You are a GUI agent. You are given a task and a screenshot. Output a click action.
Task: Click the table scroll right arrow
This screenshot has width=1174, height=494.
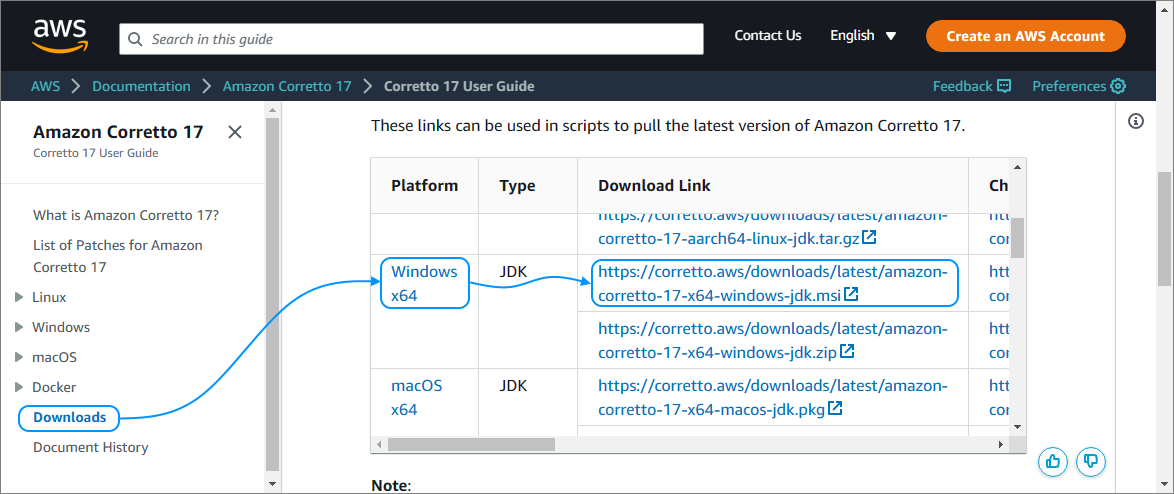coord(1002,445)
